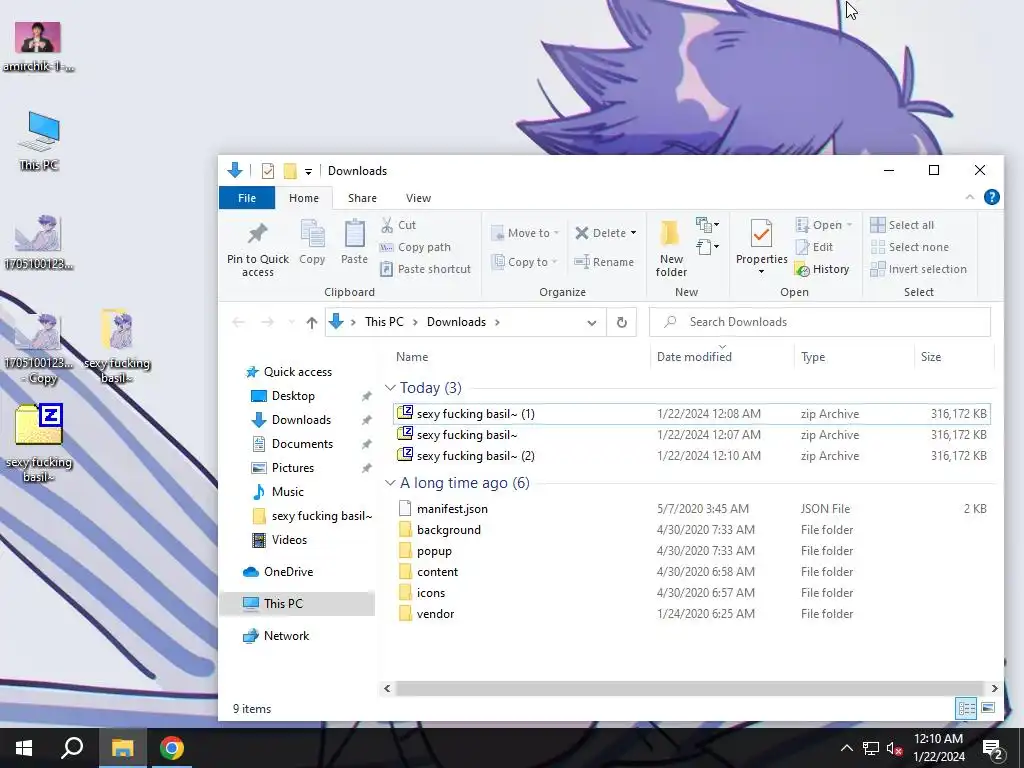Viewport: 1024px width, 768px height.
Task: Select sexy fucking basil~ (2) zip file
Action: pos(692,456)
